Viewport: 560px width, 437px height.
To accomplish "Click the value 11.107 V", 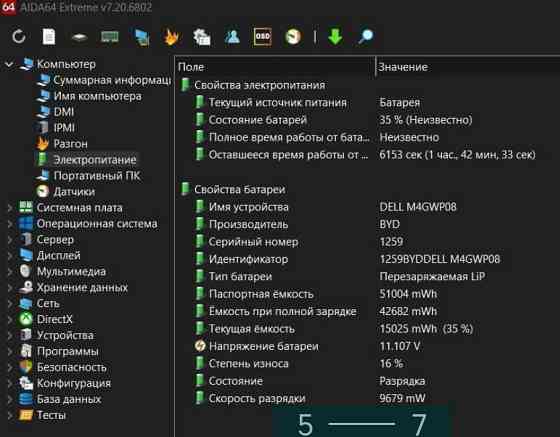I will [x=400, y=346].
